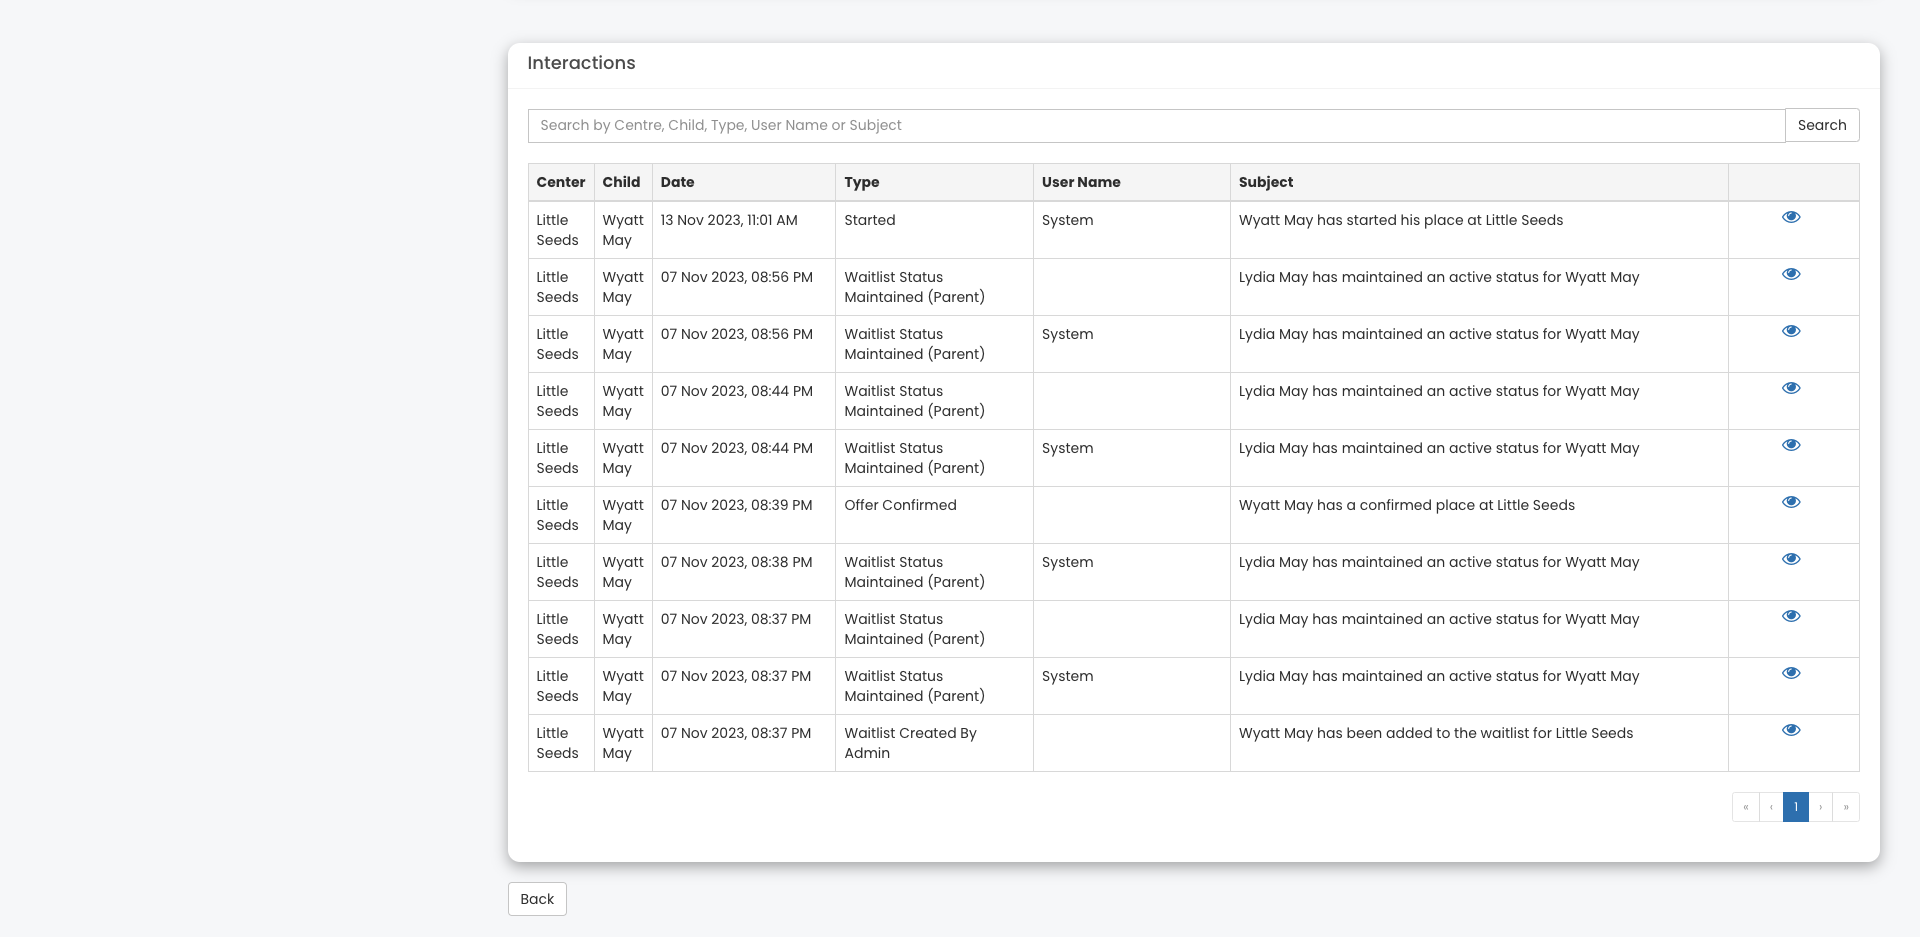The height and width of the screenshot is (937, 1920).
Task: Open the eye icon on the 08:37 PM System row
Action: click(x=1791, y=673)
